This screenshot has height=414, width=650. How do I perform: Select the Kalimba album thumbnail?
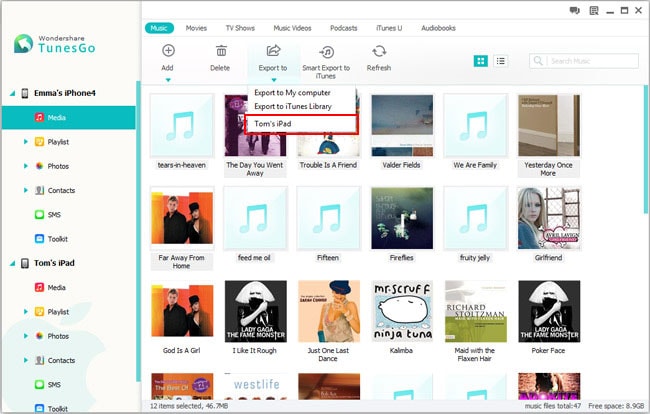(x=402, y=311)
